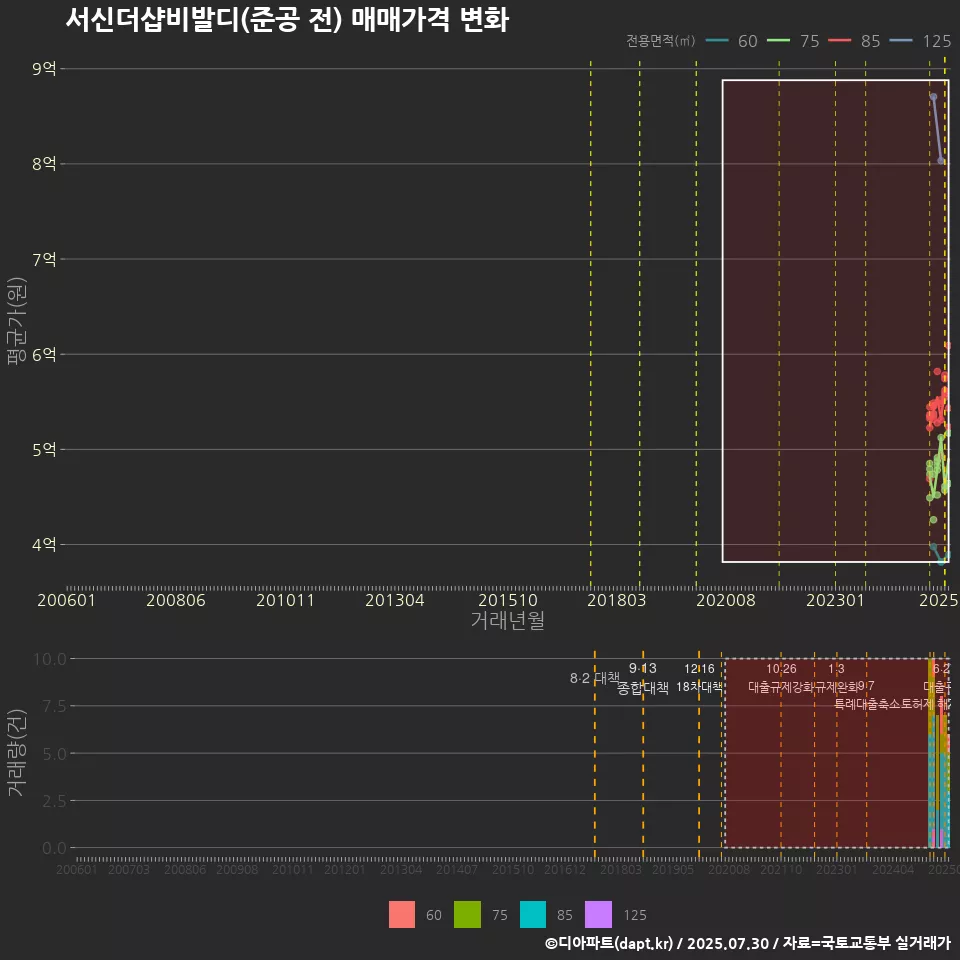Click the 거래량(건) vertical axis title
The image size is (960, 960).
pyautogui.click(x=17, y=752)
